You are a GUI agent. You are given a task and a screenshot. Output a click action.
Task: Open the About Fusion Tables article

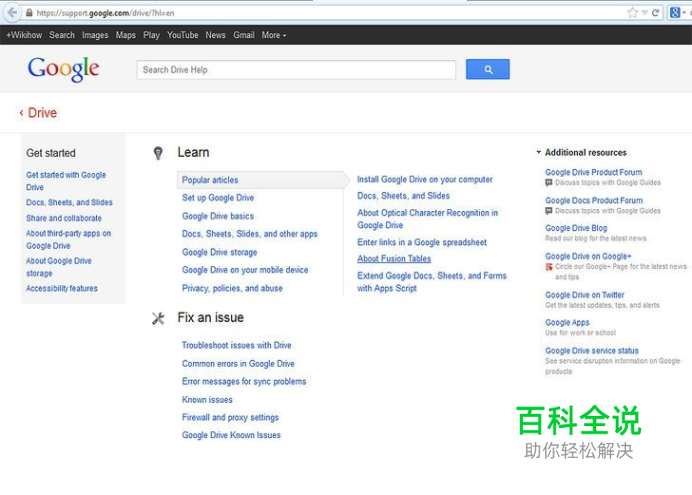(394, 259)
